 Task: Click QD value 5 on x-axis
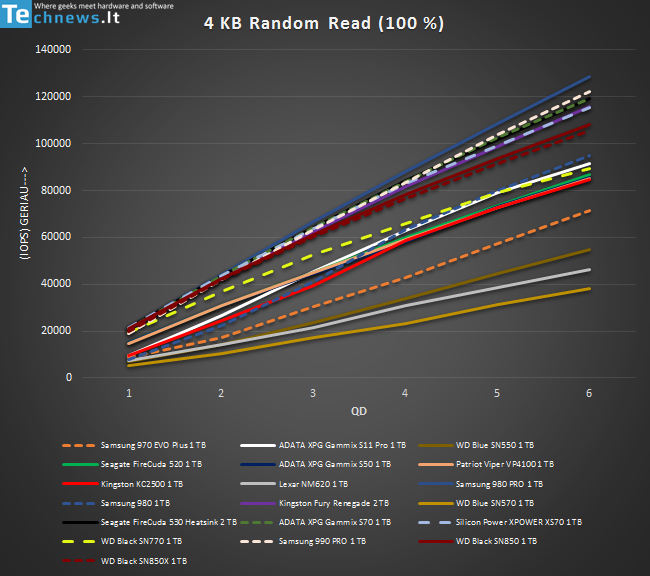point(497,393)
